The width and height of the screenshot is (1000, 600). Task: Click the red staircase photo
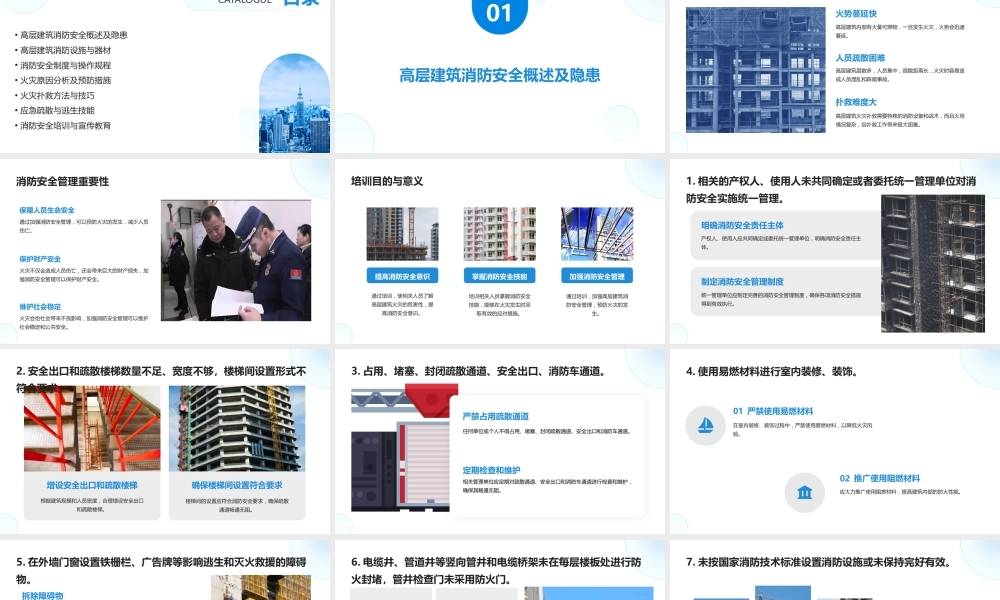pos(92,428)
